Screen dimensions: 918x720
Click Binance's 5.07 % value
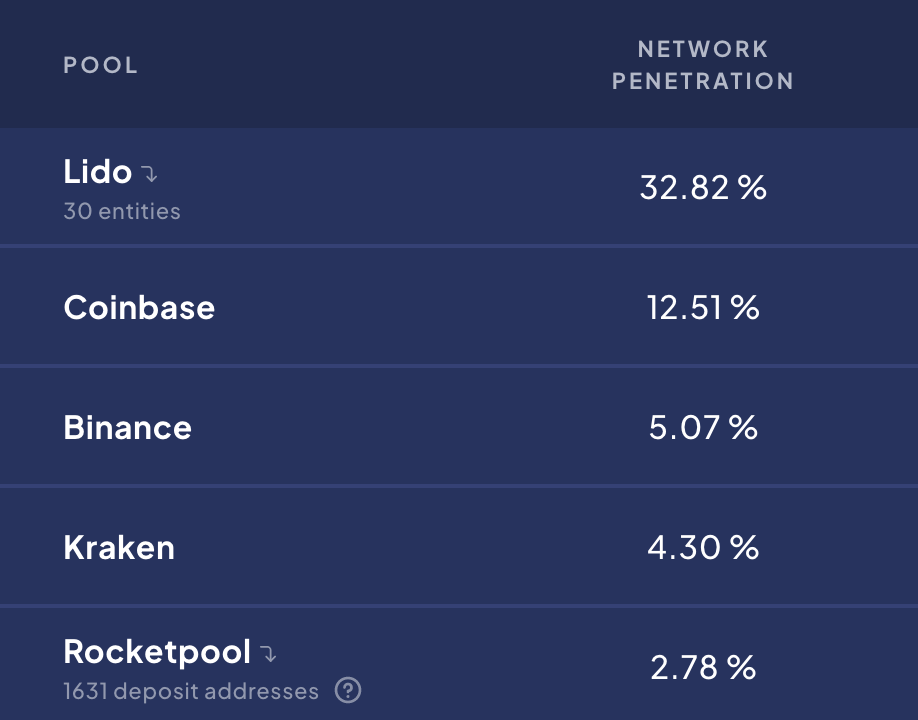tap(703, 427)
